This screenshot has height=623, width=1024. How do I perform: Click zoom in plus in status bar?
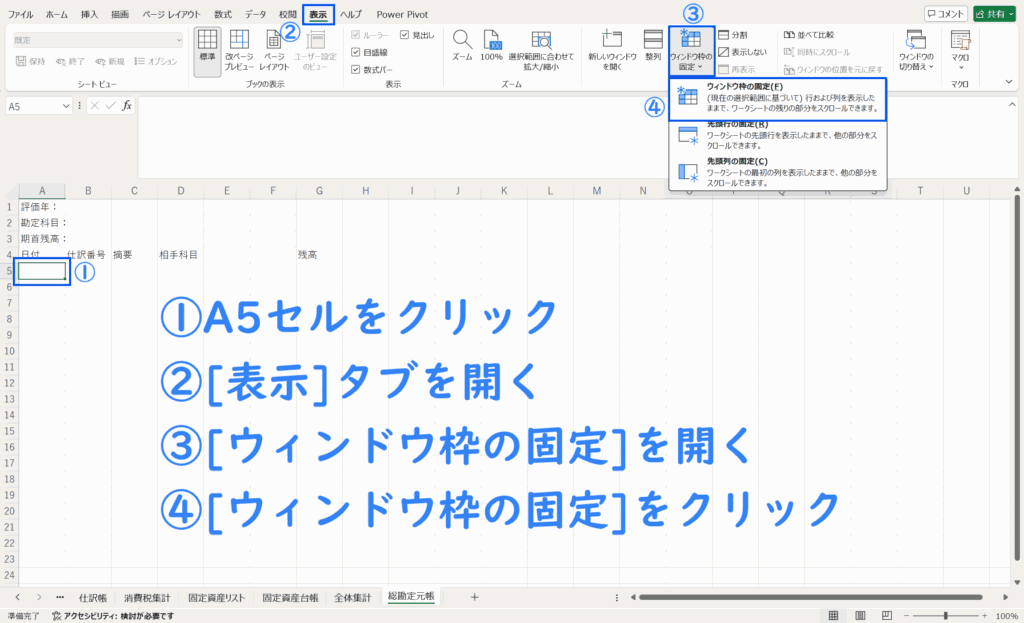pos(985,616)
